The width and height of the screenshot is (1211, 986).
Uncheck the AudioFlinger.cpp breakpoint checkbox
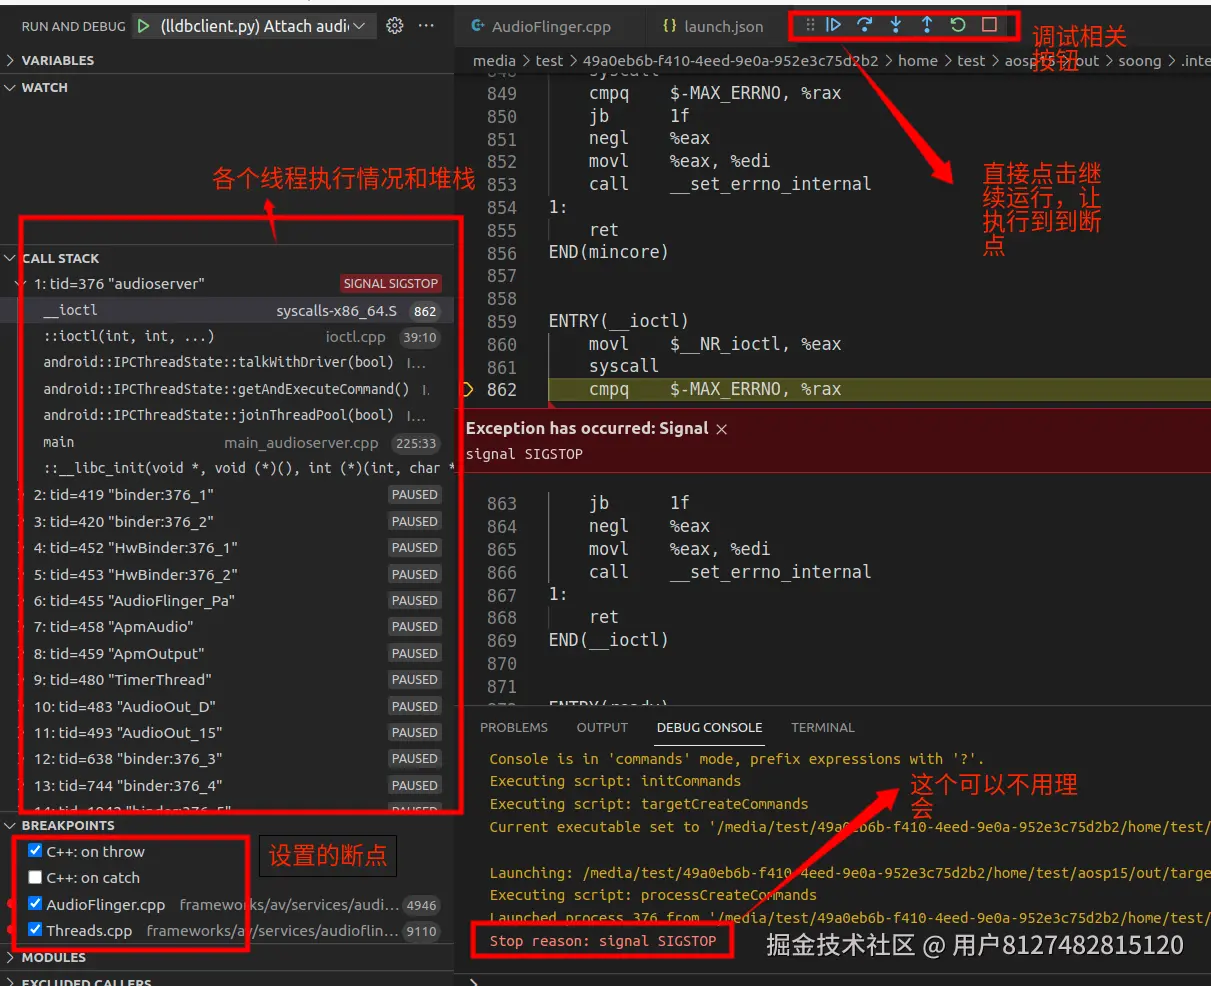pos(35,904)
